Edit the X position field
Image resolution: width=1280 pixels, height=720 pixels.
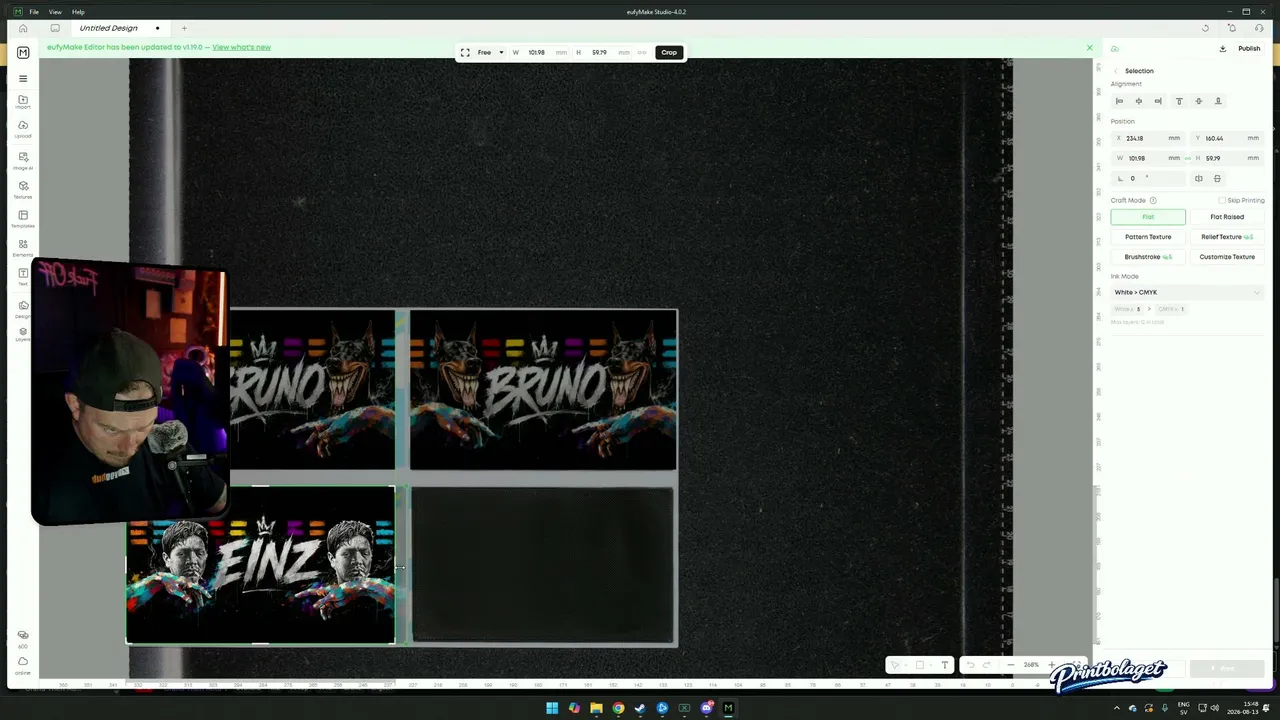[1148, 138]
